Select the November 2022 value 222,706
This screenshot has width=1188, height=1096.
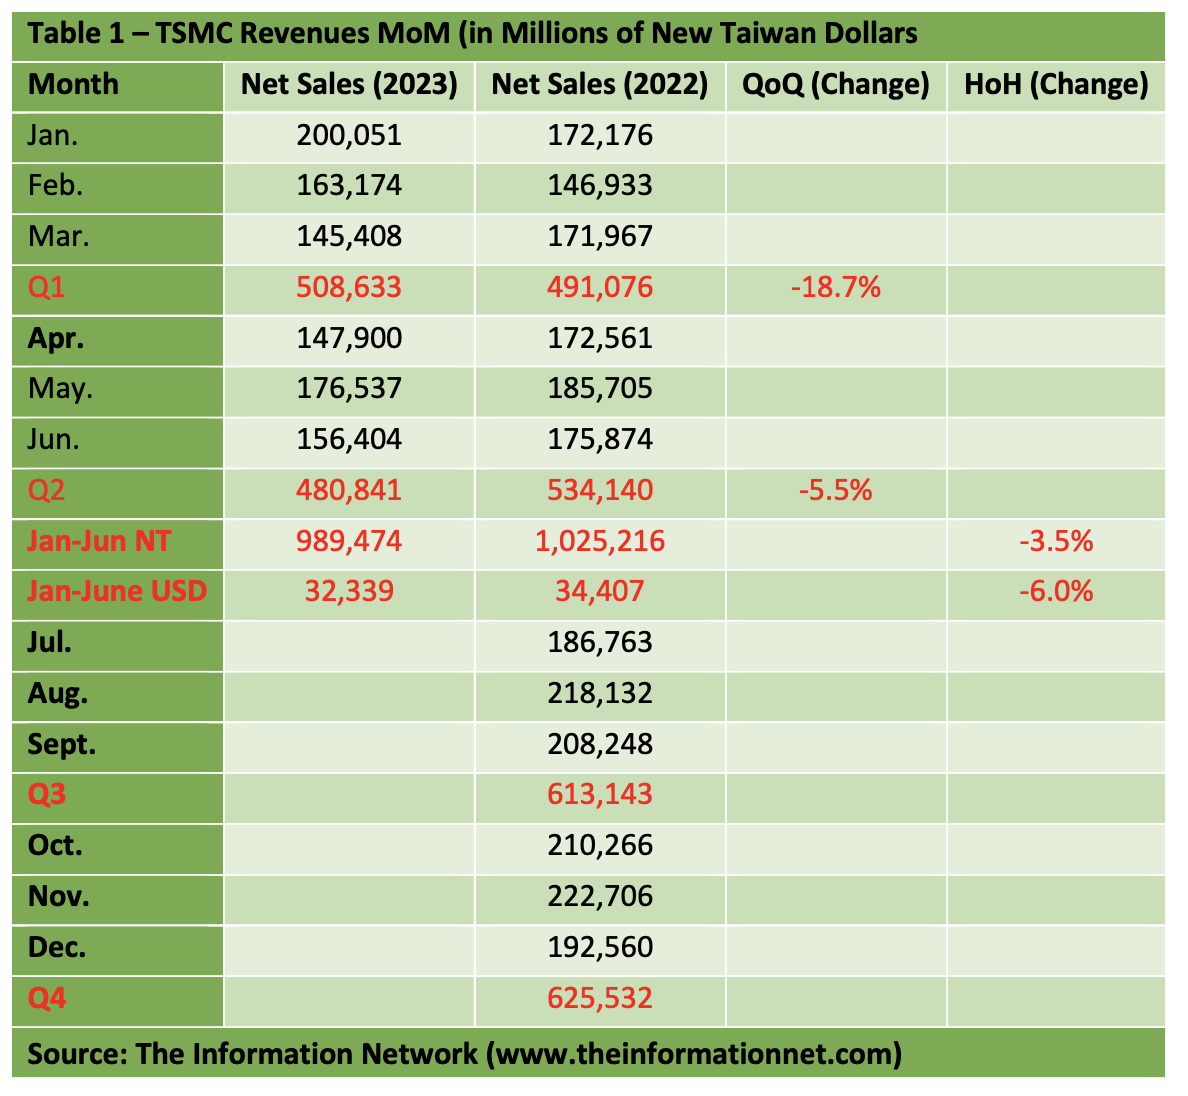600,897
